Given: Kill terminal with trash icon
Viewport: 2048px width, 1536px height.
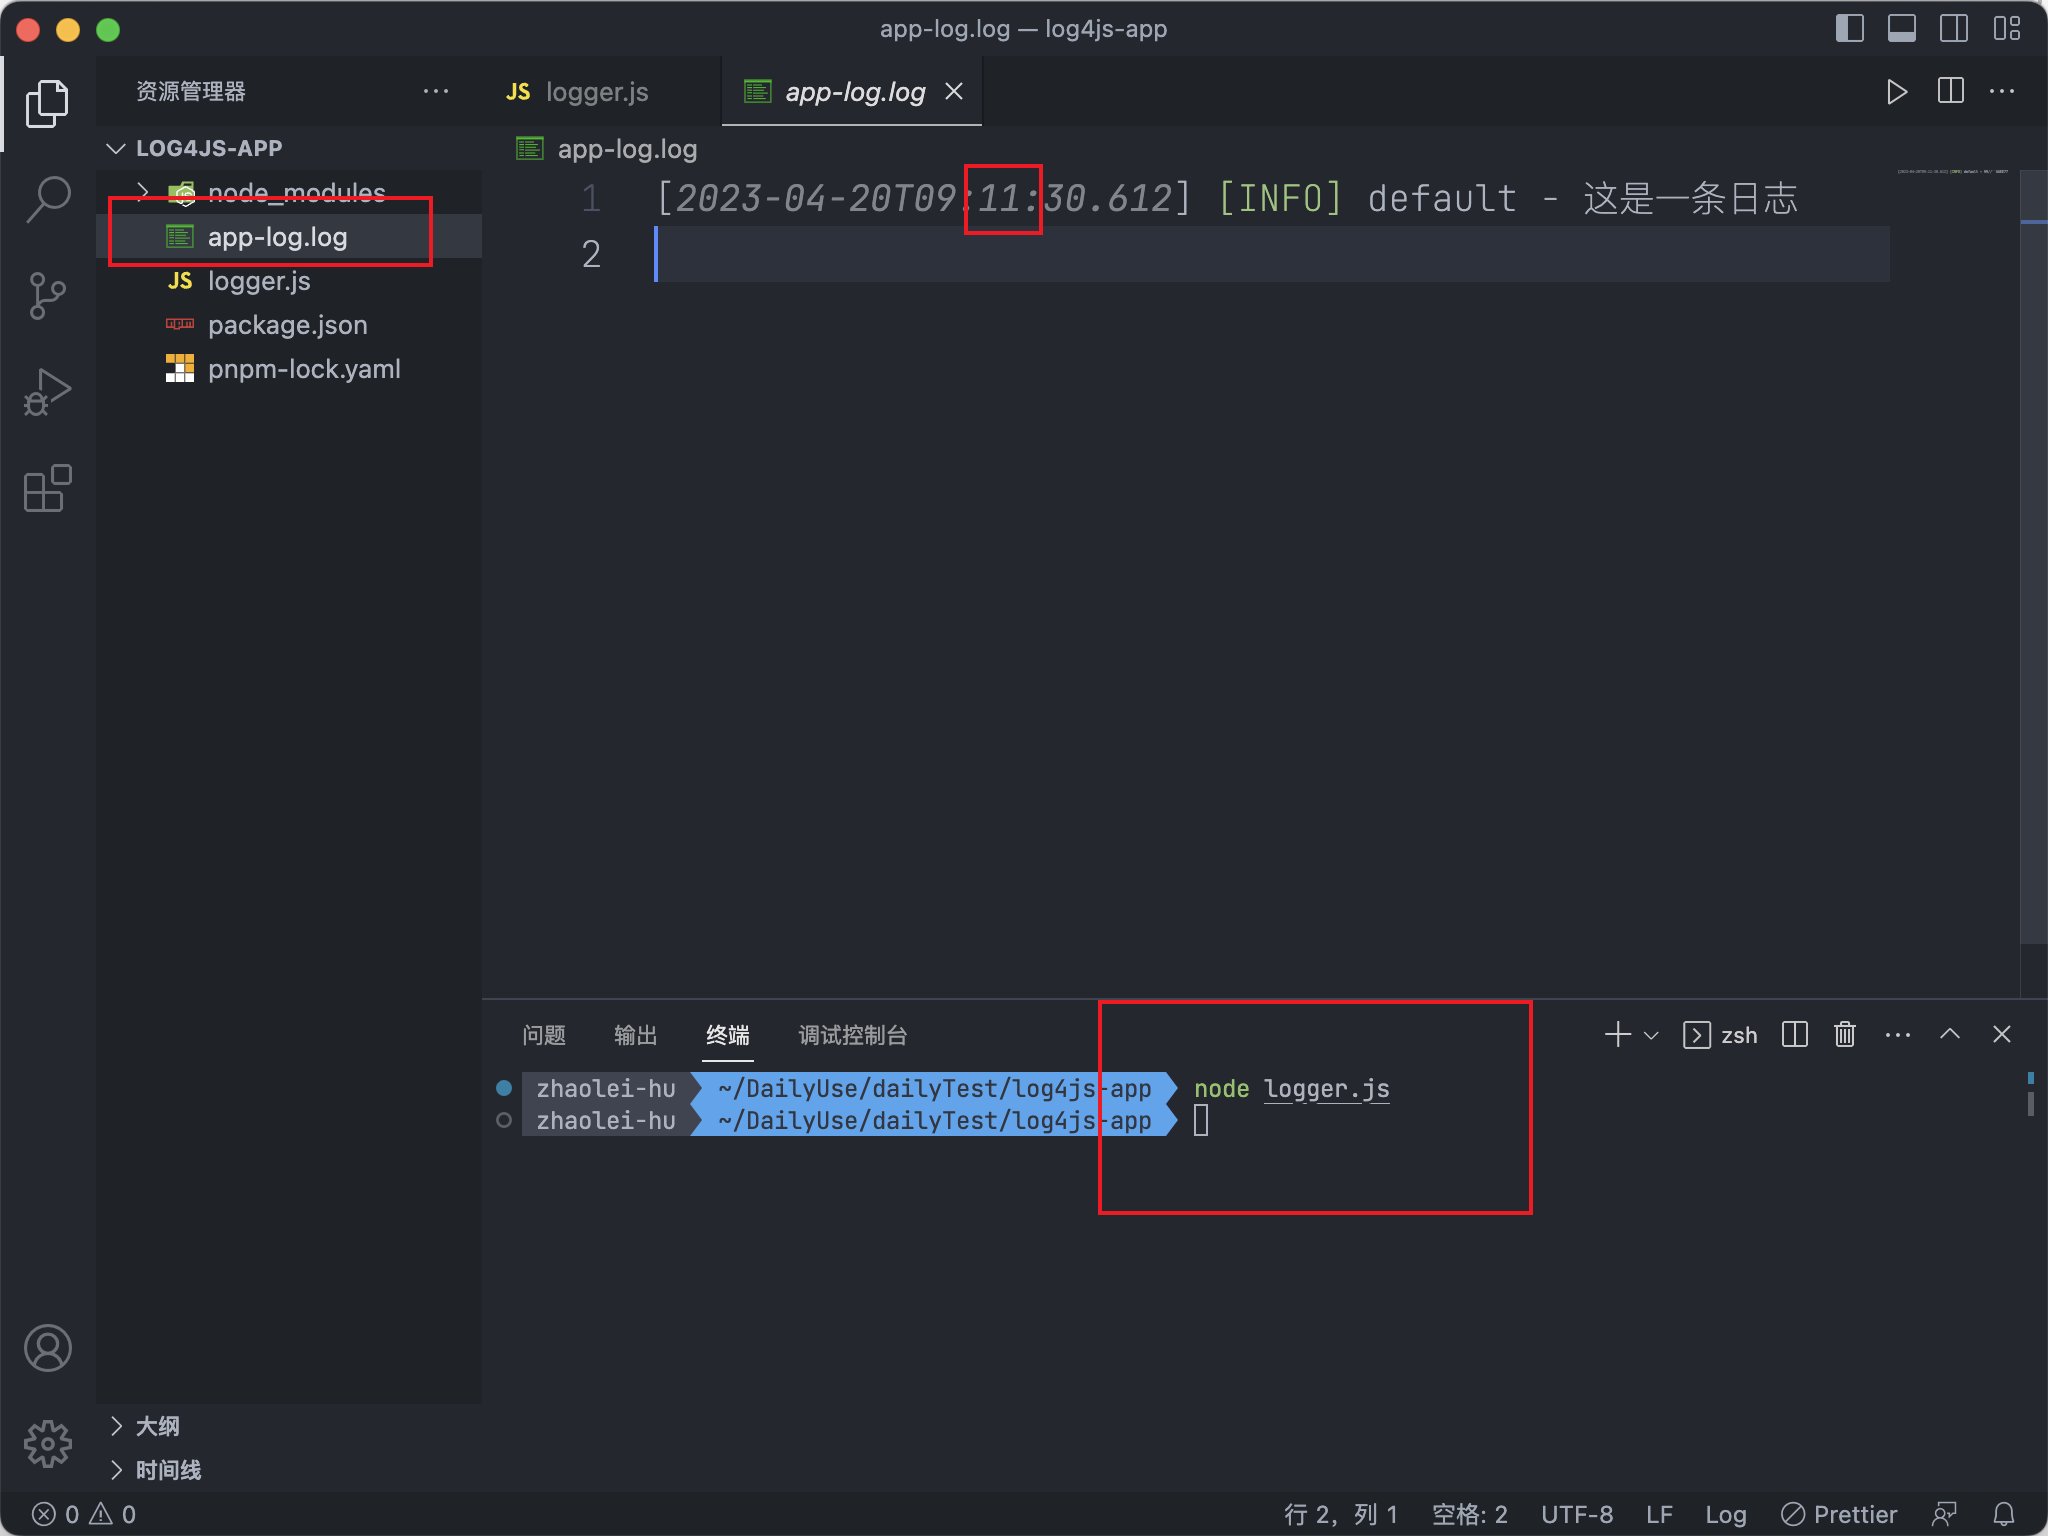Looking at the screenshot, I should coord(1845,1035).
